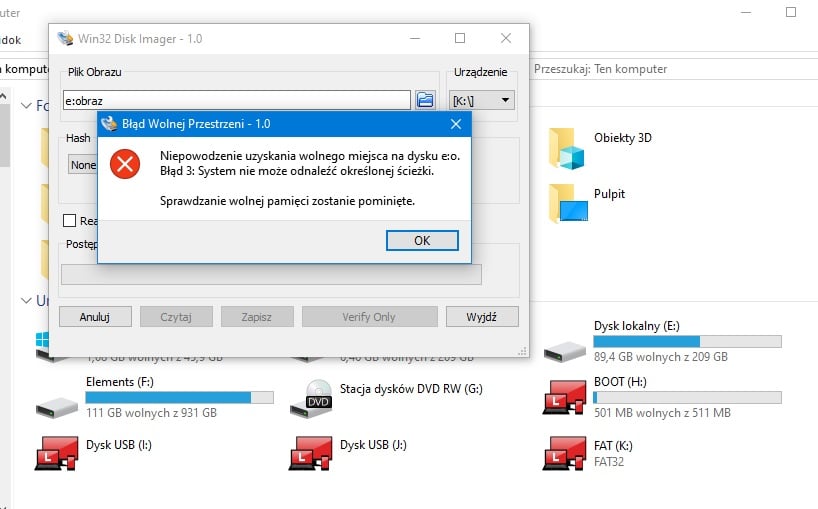Click OK in the error dialog
This screenshot has height=509, width=818.
tap(422, 240)
